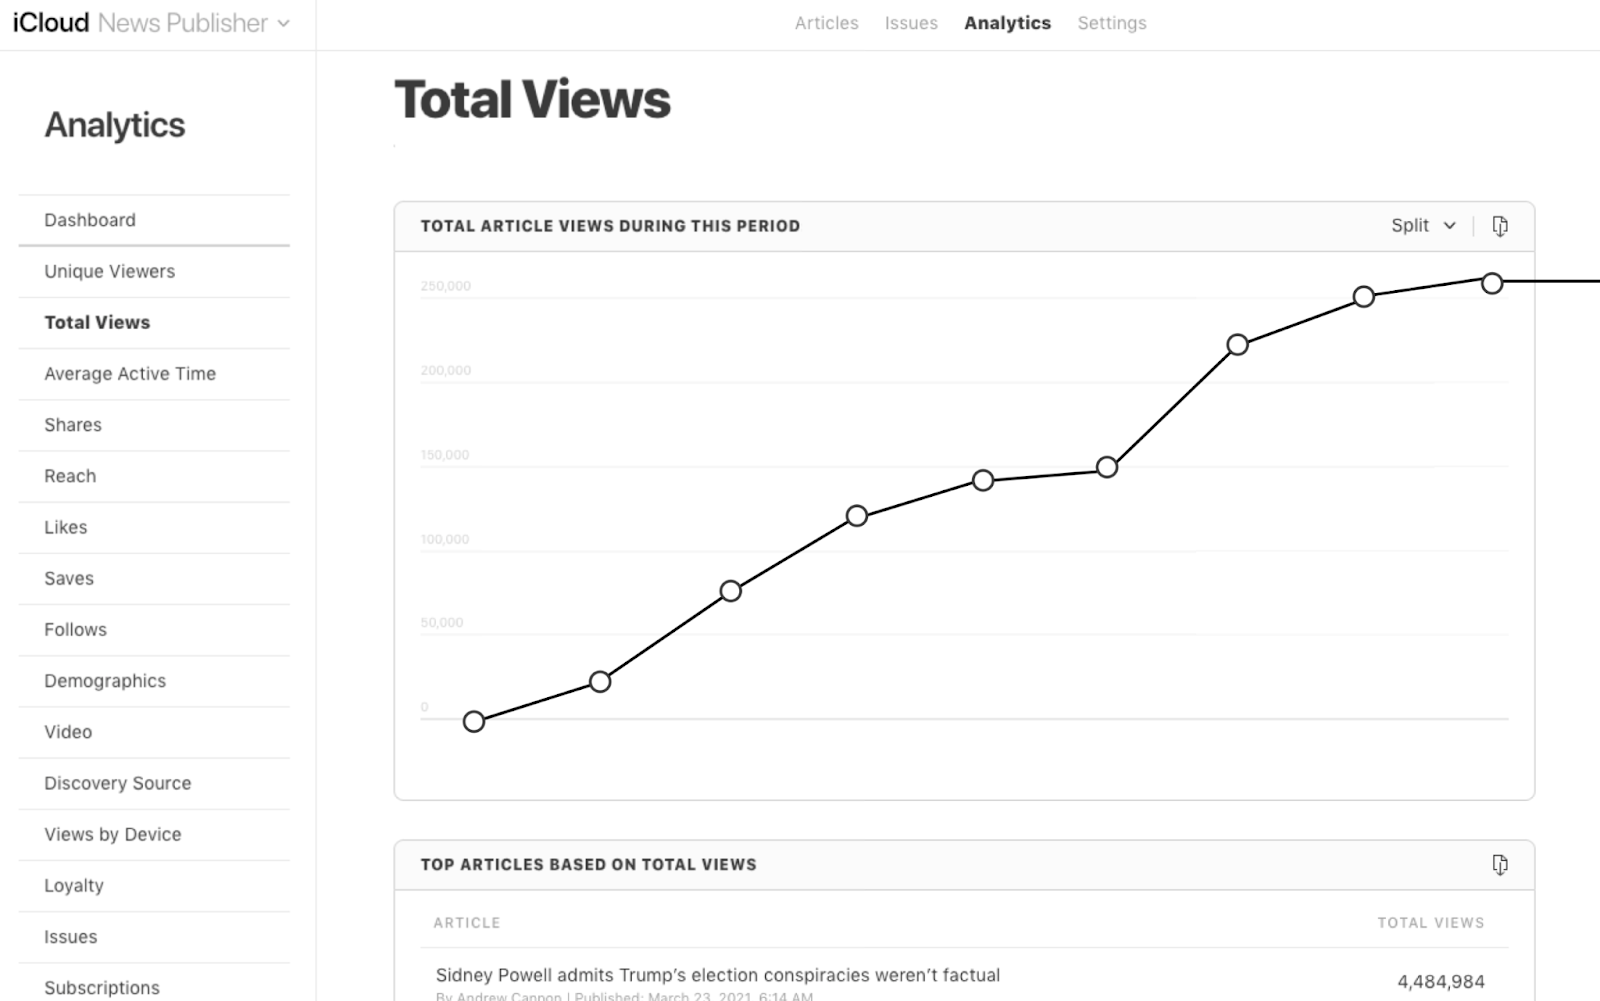
Task: View the Shares analytics page
Action: coord(73,425)
